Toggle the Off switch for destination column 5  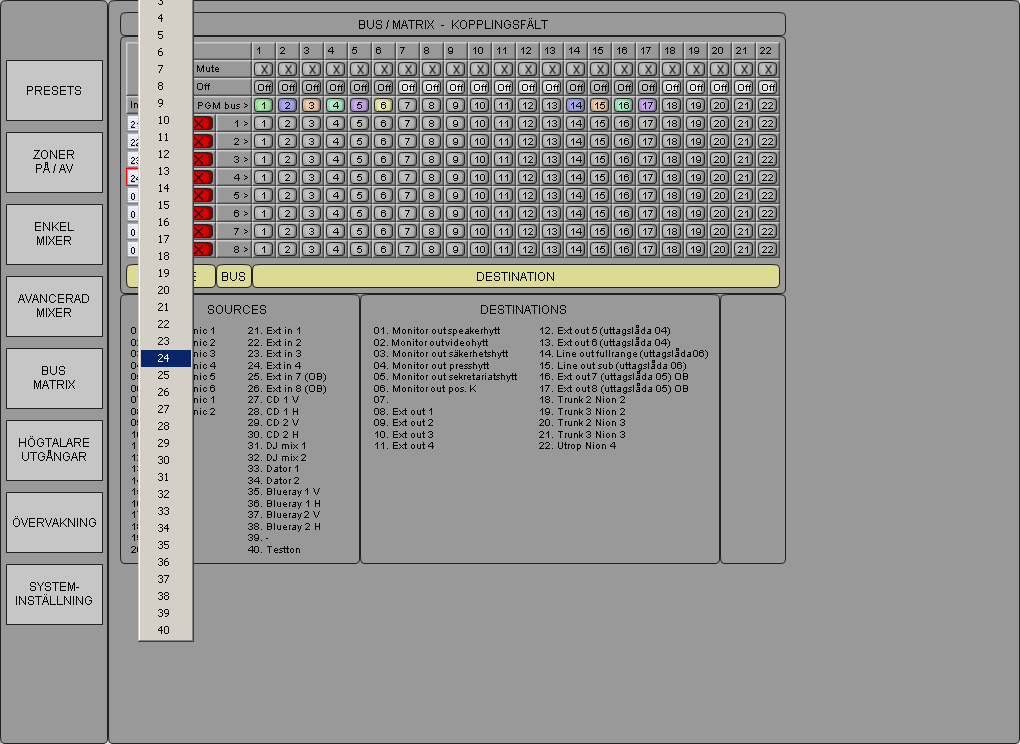(359, 87)
